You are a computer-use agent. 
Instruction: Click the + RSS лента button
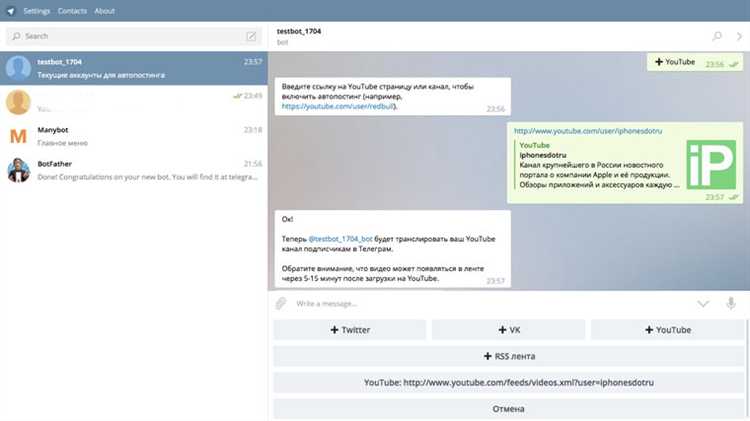coord(508,356)
